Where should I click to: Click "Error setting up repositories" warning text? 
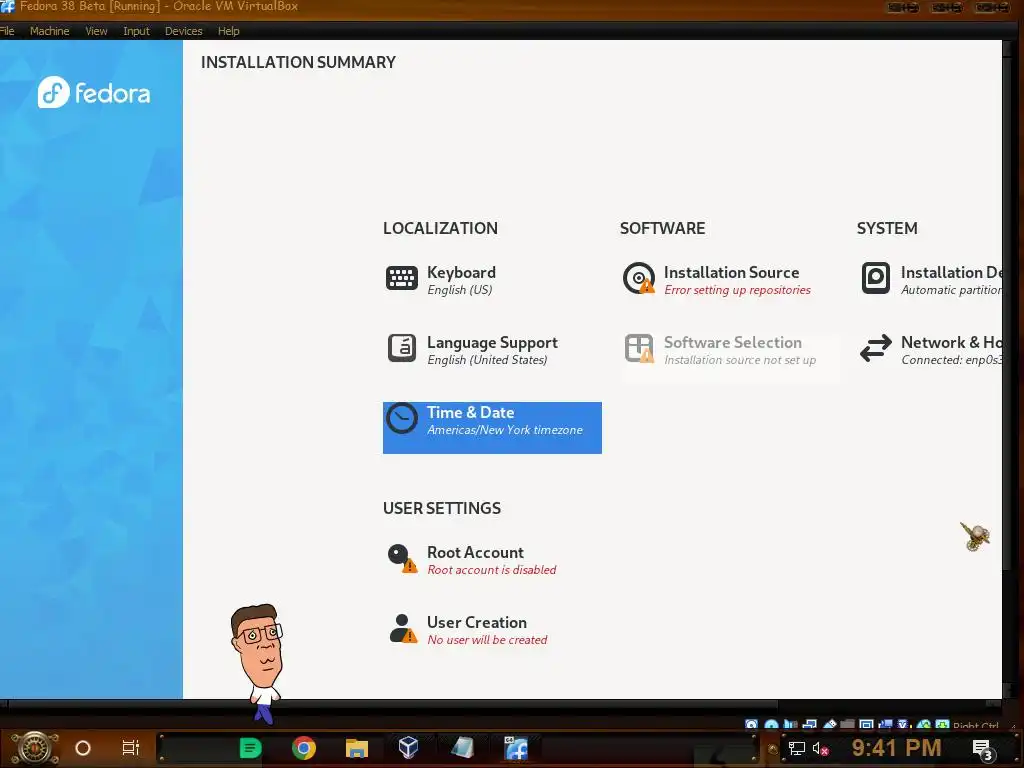tap(737, 290)
